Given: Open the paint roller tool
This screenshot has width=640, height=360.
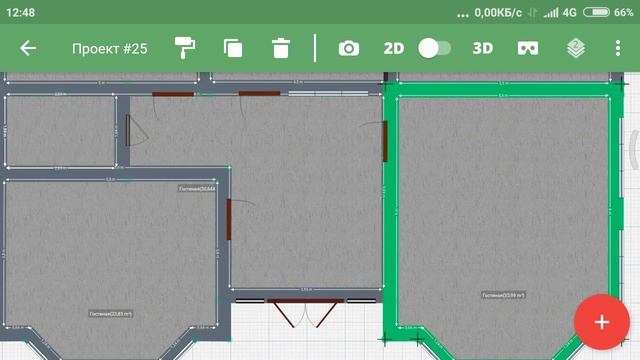Looking at the screenshot, I should (x=184, y=48).
